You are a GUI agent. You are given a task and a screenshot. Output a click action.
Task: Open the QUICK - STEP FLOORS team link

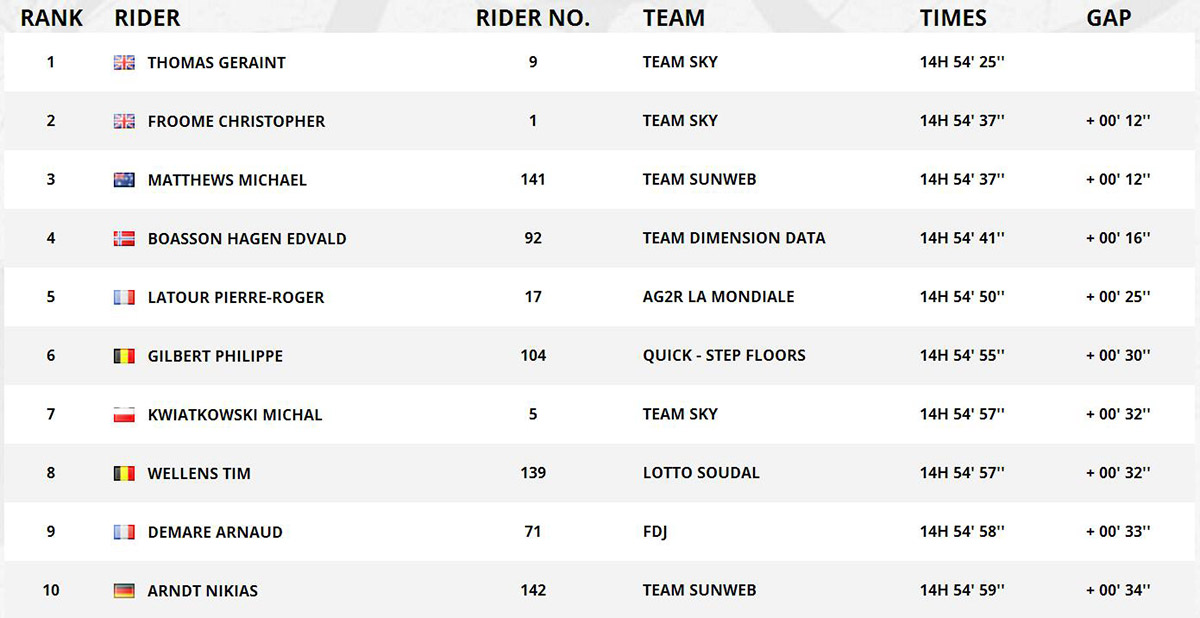coord(724,355)
